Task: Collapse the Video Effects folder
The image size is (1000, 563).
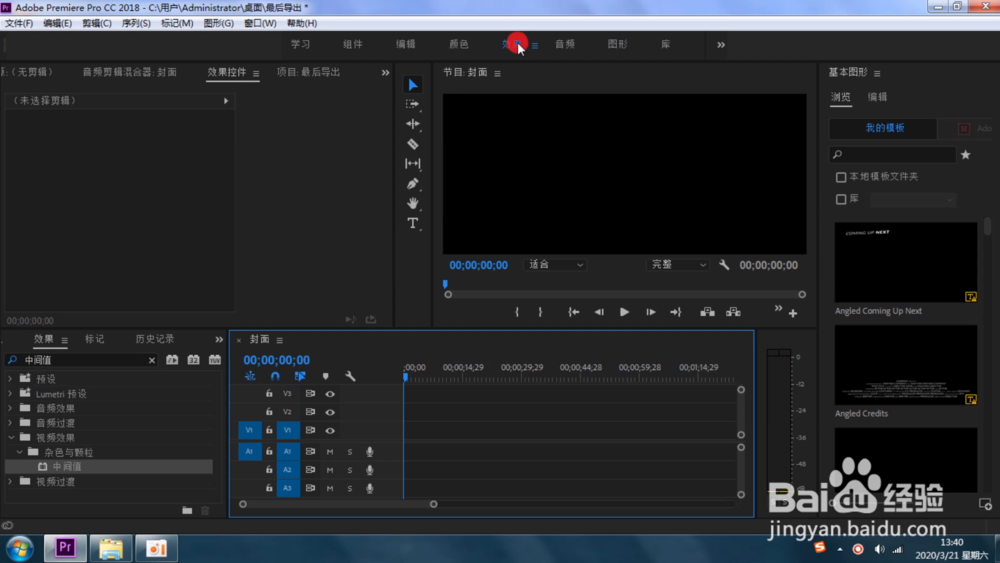Action: tap(11, 437)
